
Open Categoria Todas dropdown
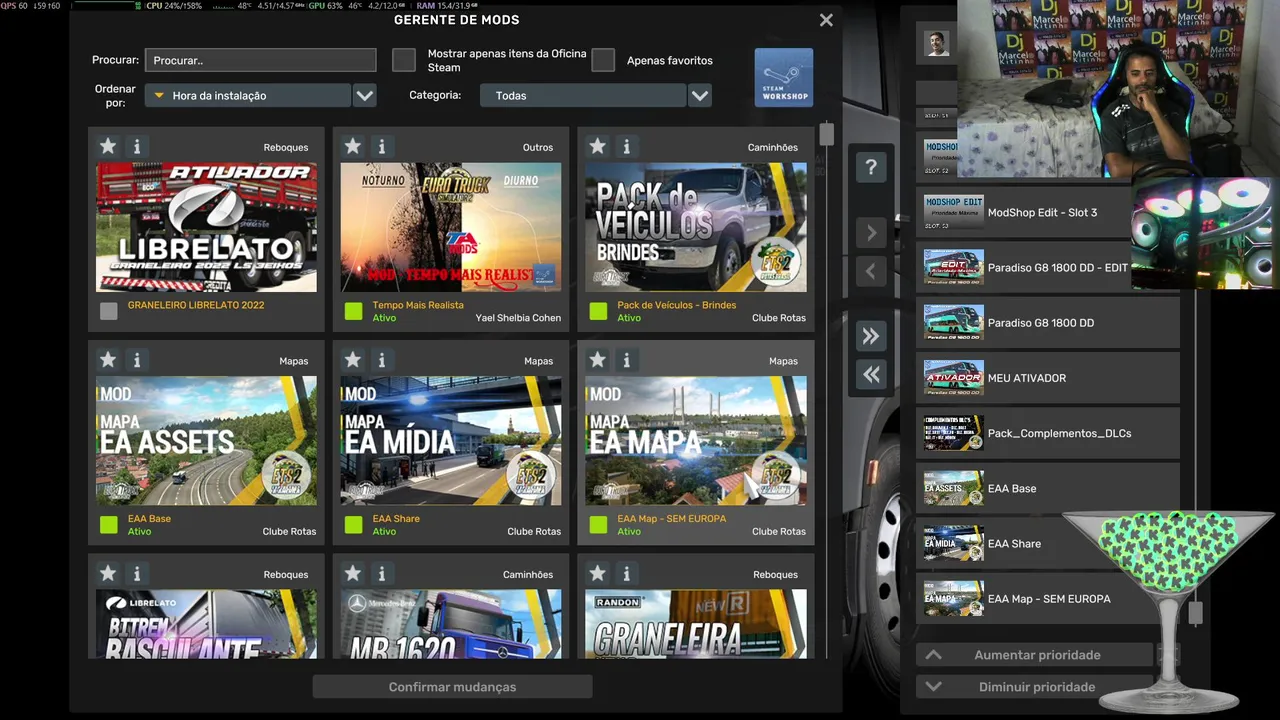pyautogui.click(x=583, y=95)
